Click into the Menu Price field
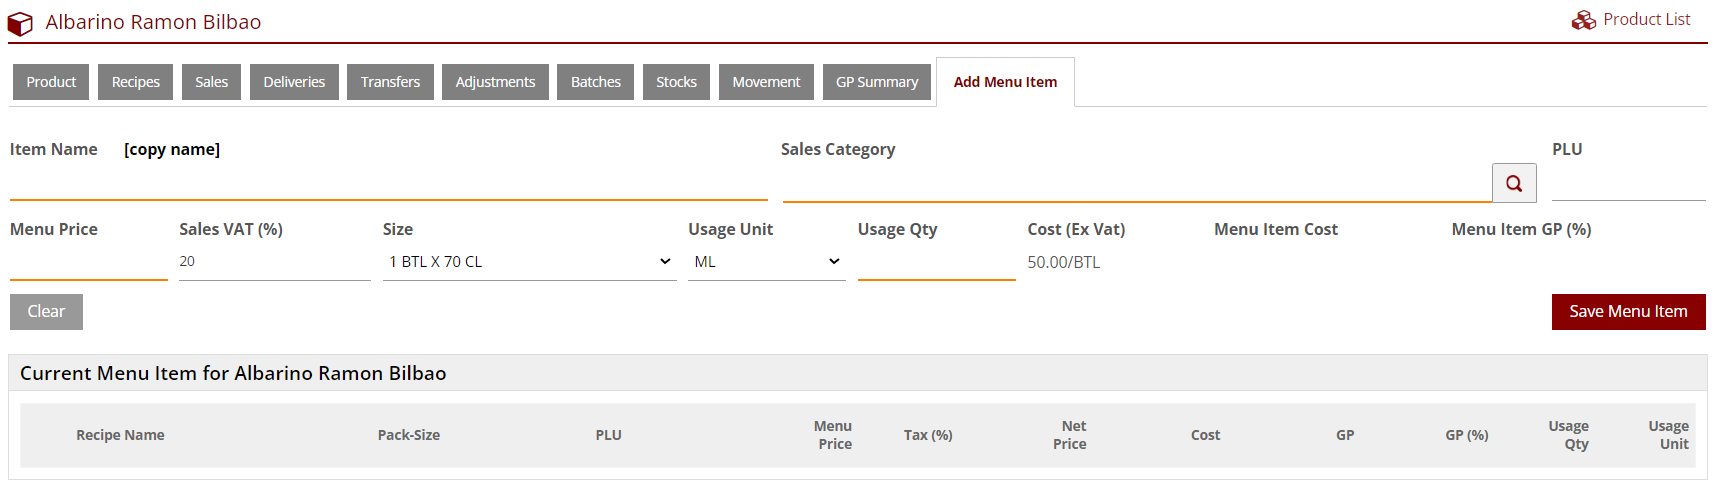The width and height of the screenshot is (1715, 495). click(x=88, y=264)
